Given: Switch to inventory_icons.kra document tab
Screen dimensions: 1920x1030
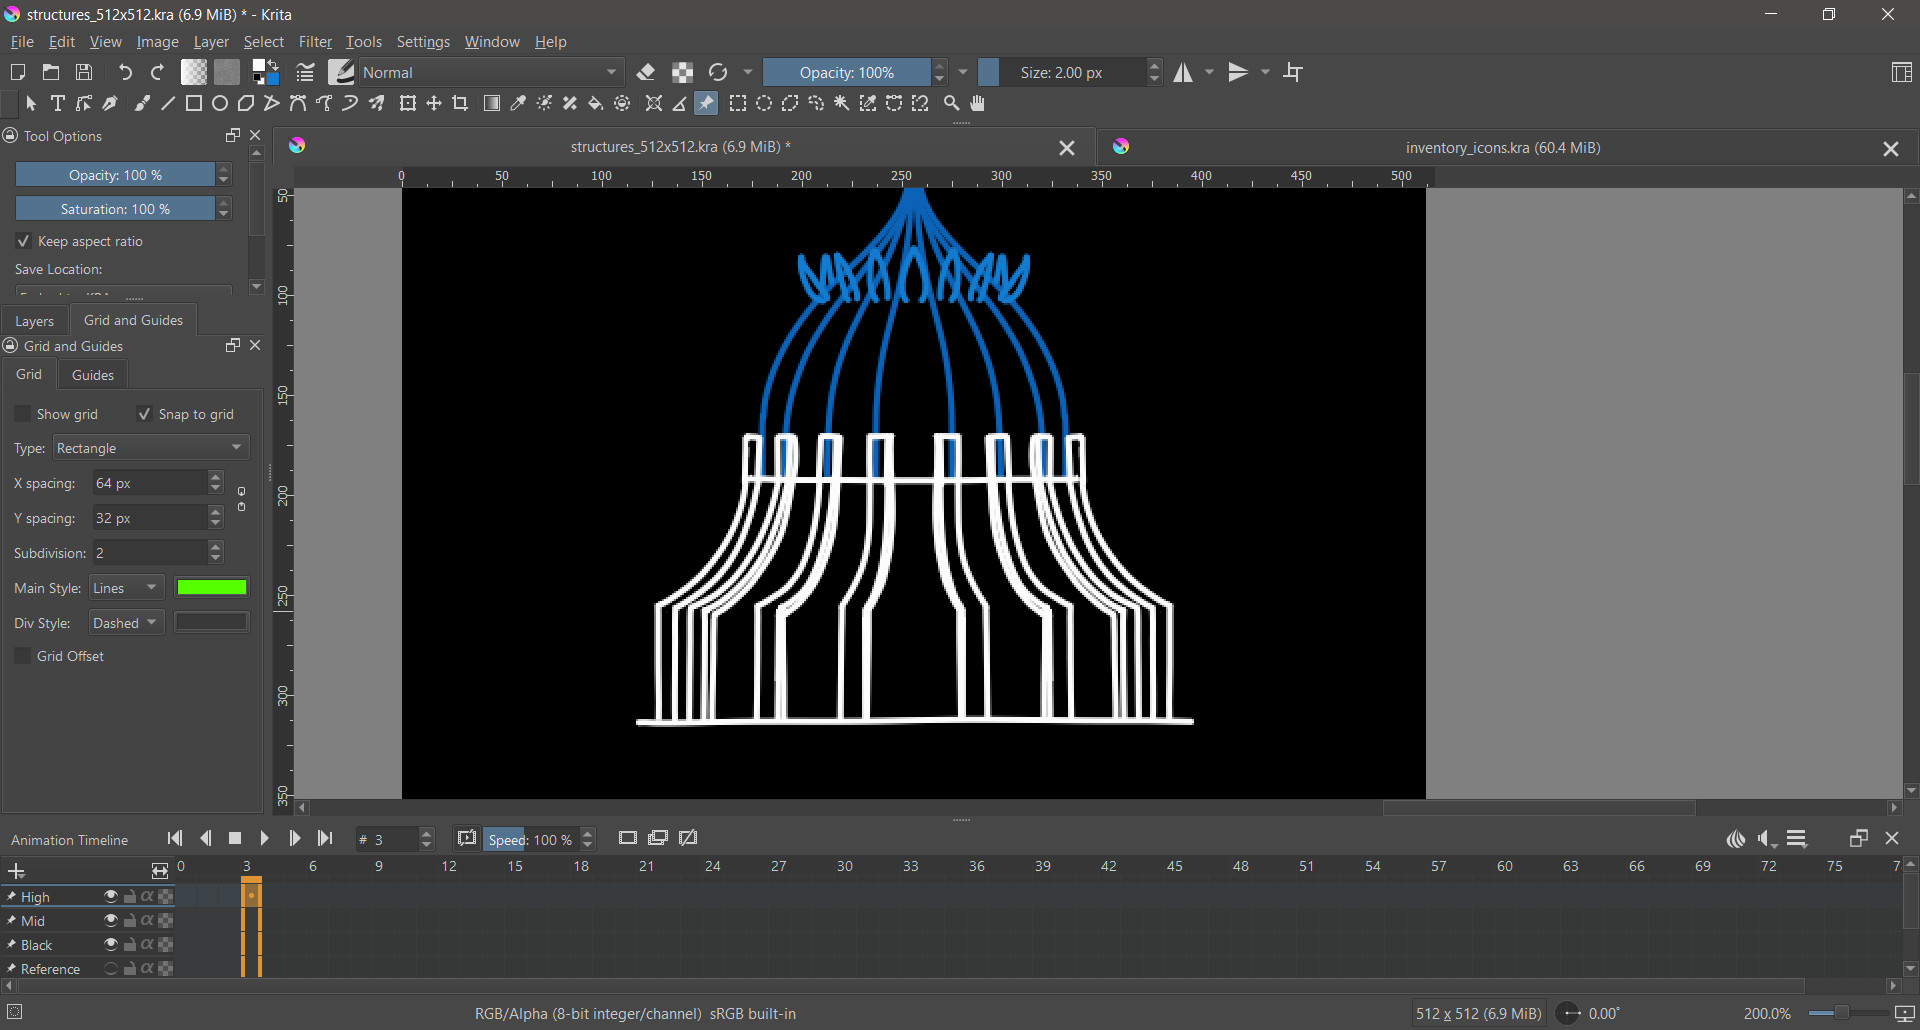Looking at the screenshot, I should tap(1501, 148).
